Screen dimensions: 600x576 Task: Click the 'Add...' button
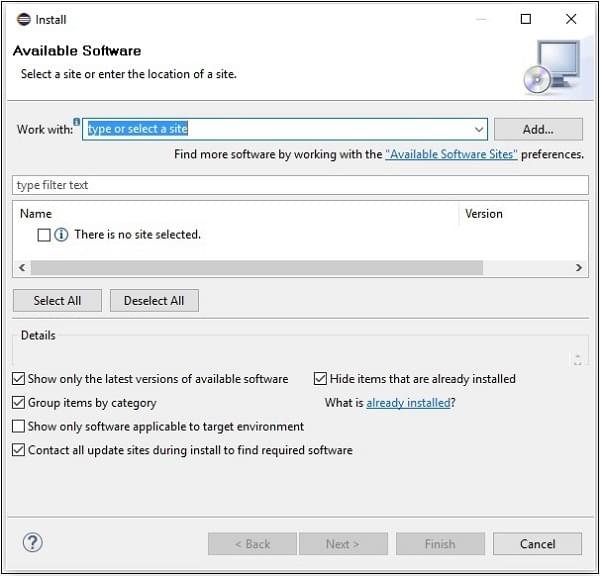[538, 129]
